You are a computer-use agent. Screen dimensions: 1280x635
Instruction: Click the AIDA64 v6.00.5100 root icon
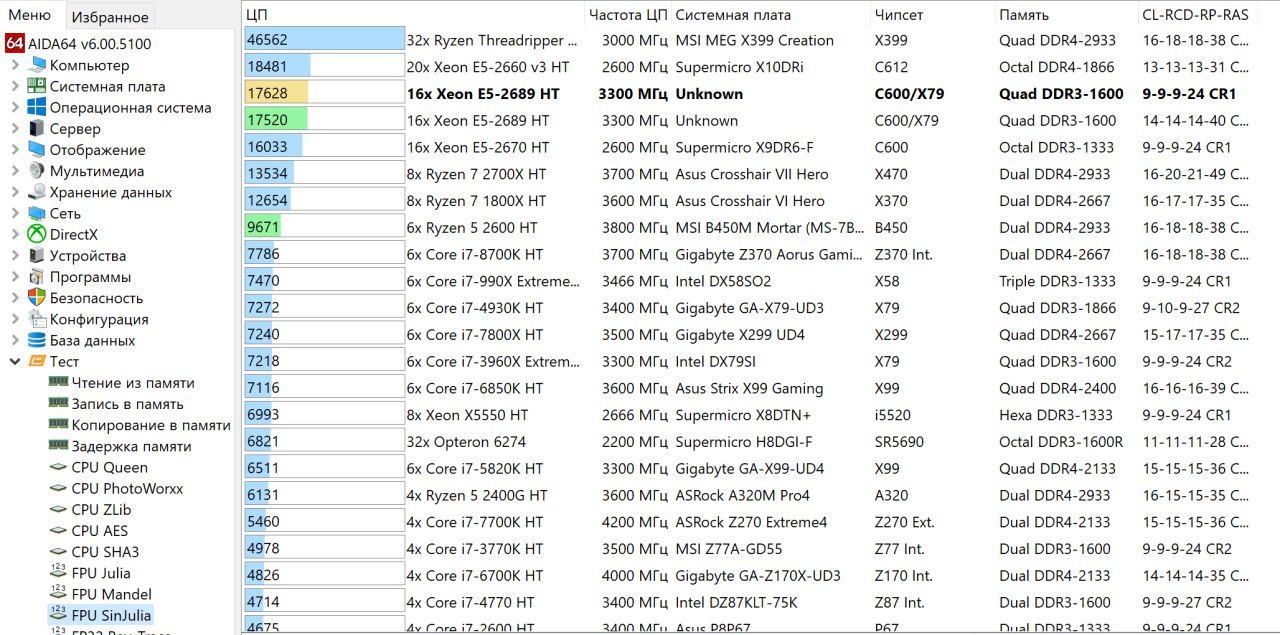click(14, 44)
